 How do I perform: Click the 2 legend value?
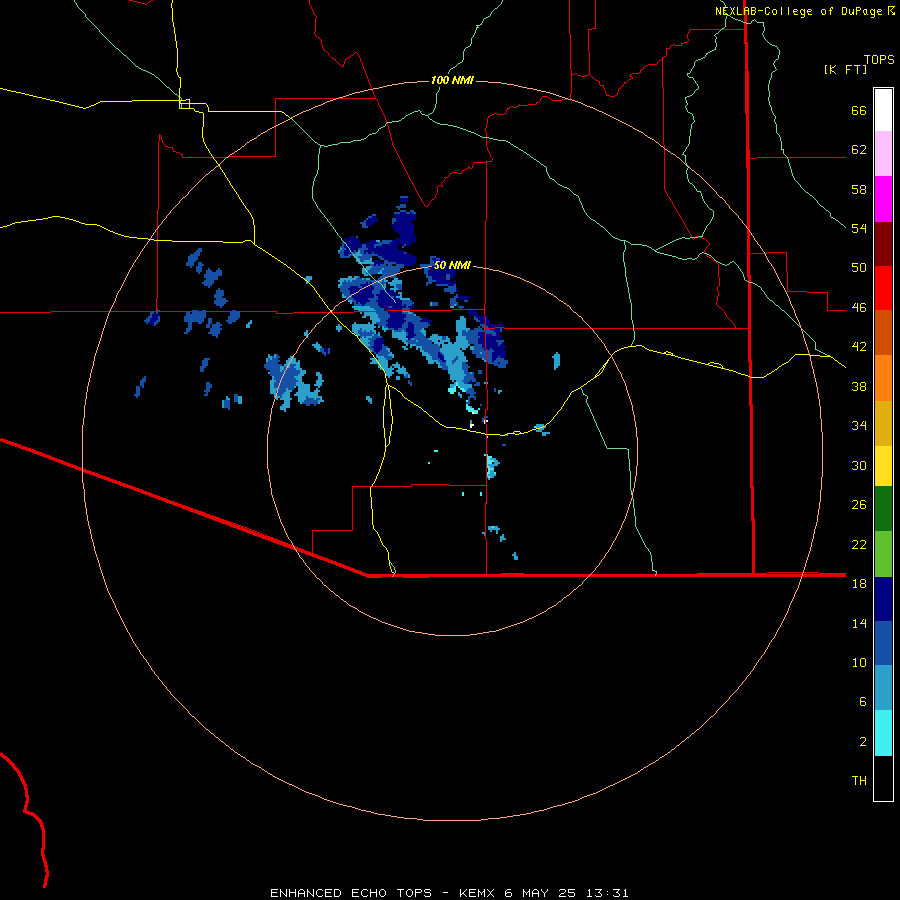pyautogui.click(x=863, y=742)
